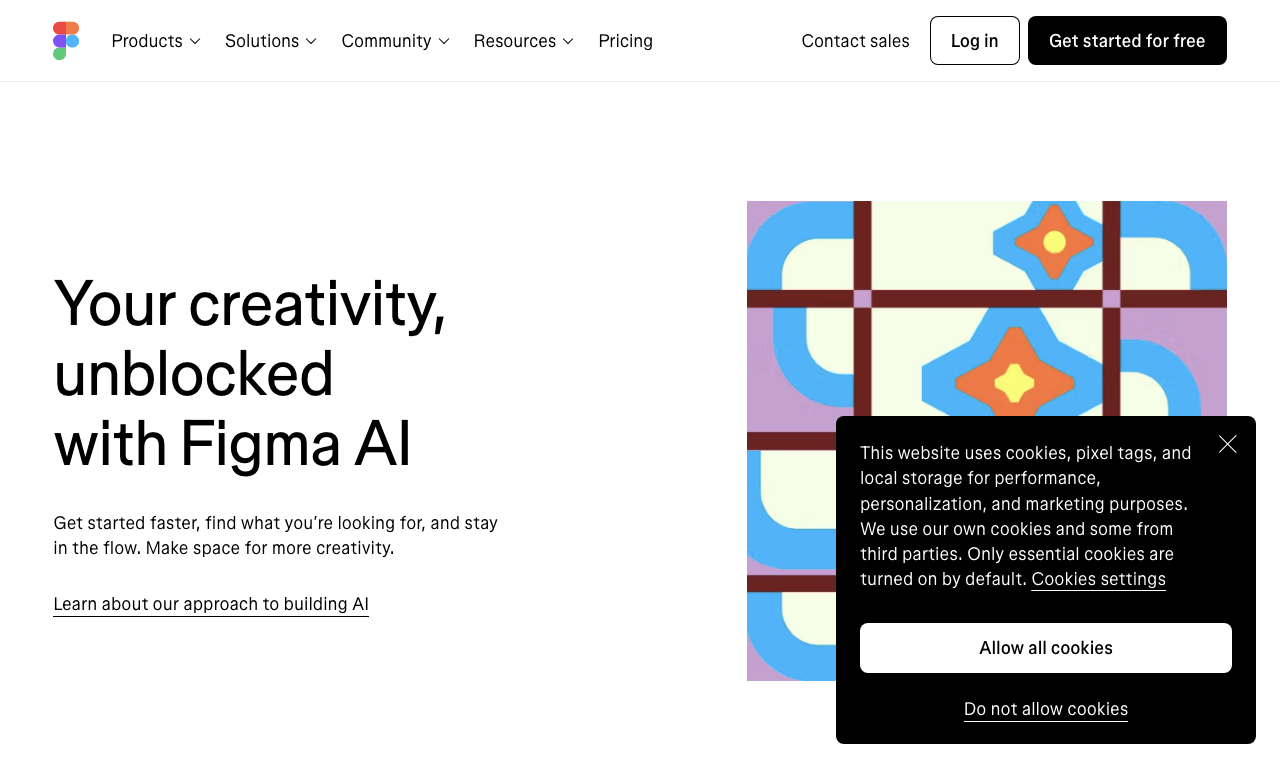Click the orange star shape in artwork
Screen dimensions: 1280x768
[1015, 381]
